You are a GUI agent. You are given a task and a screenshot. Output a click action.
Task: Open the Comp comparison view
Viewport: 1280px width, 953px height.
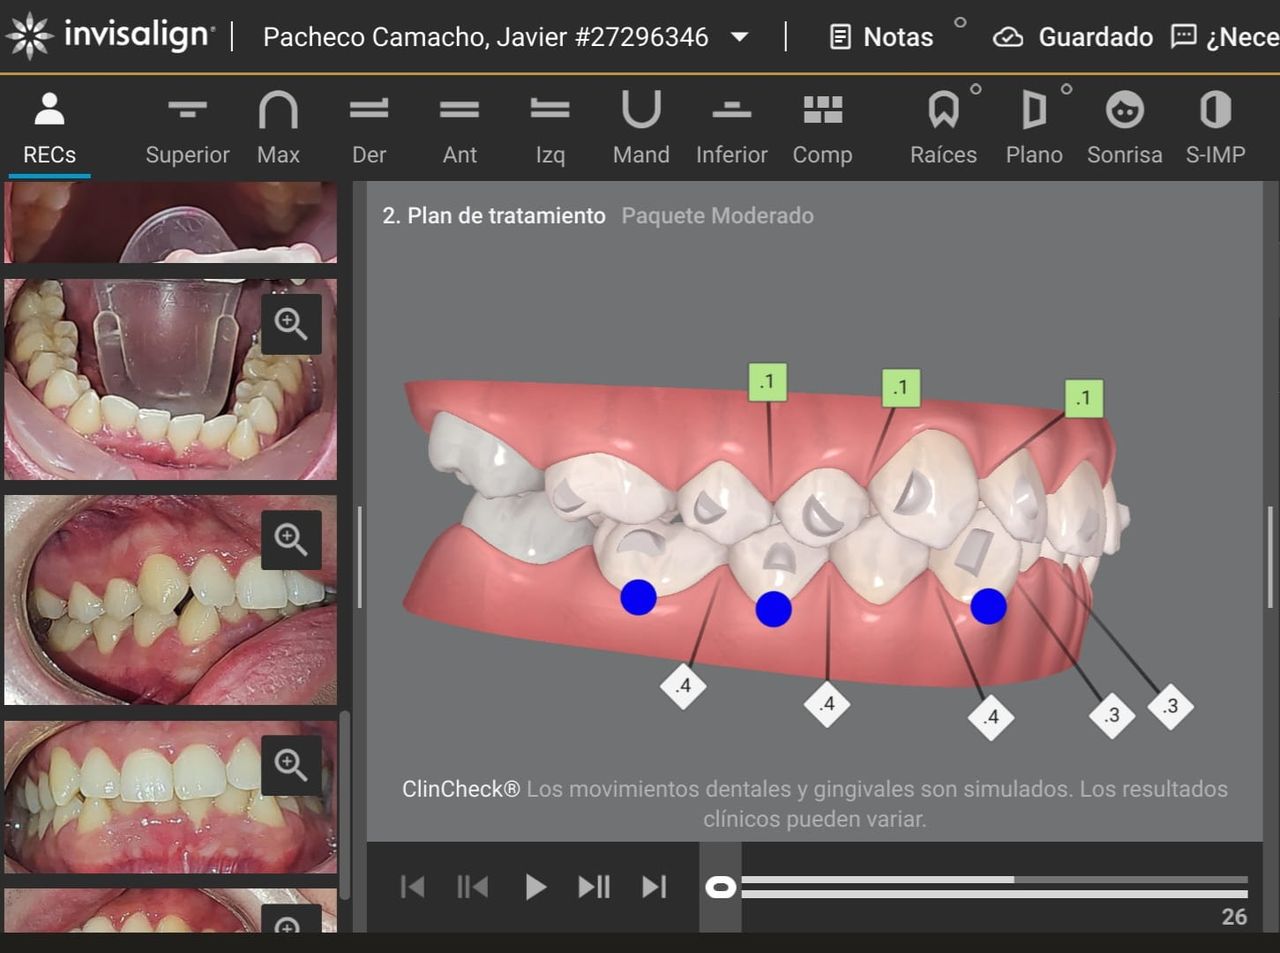(822, 129)
